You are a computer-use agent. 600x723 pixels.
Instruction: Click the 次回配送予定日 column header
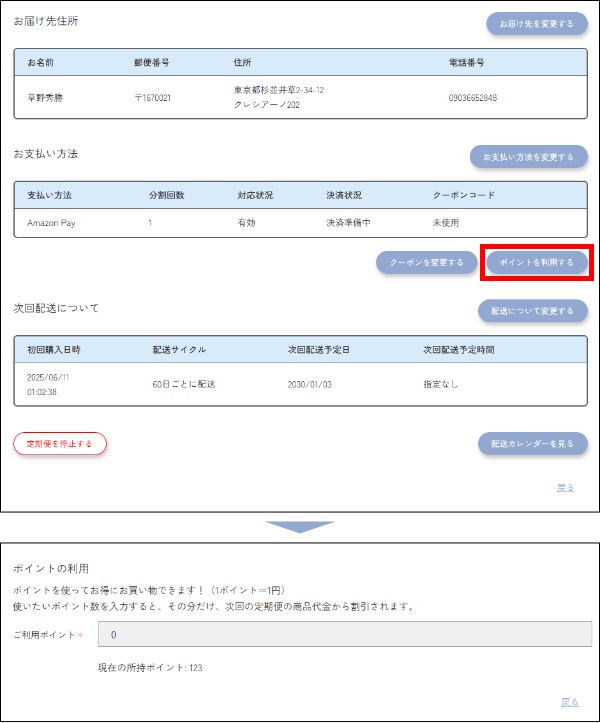(x=319, y=350)
